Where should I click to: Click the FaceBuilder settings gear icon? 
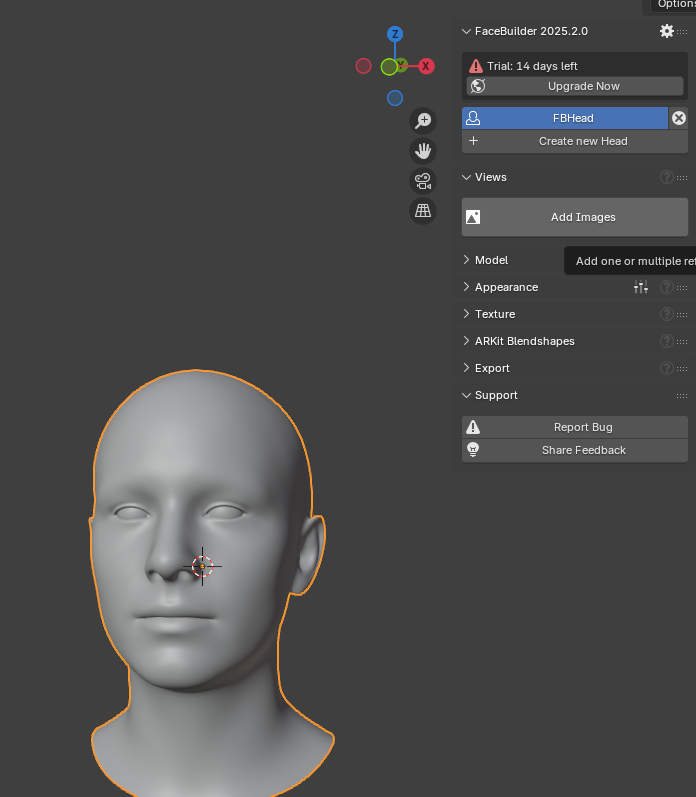[666, 31]
